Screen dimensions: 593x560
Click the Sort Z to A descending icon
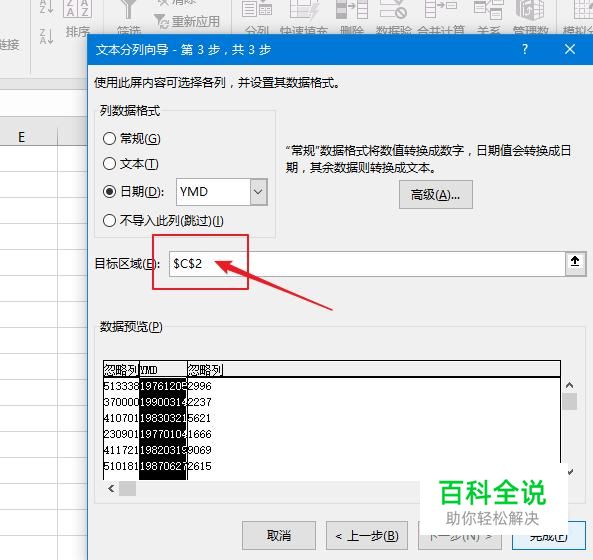coord(47,36)
